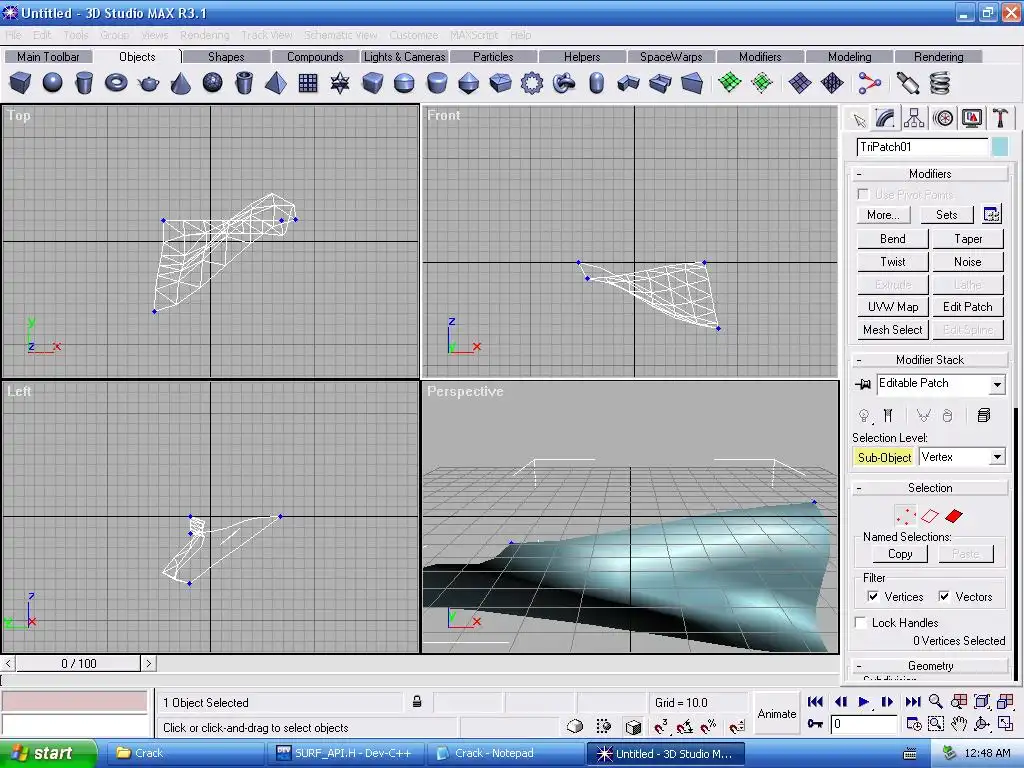Screen dimensions: 1024x768
Task: Apply the Edit Patch modifier
Action: [x=968, y=307]
